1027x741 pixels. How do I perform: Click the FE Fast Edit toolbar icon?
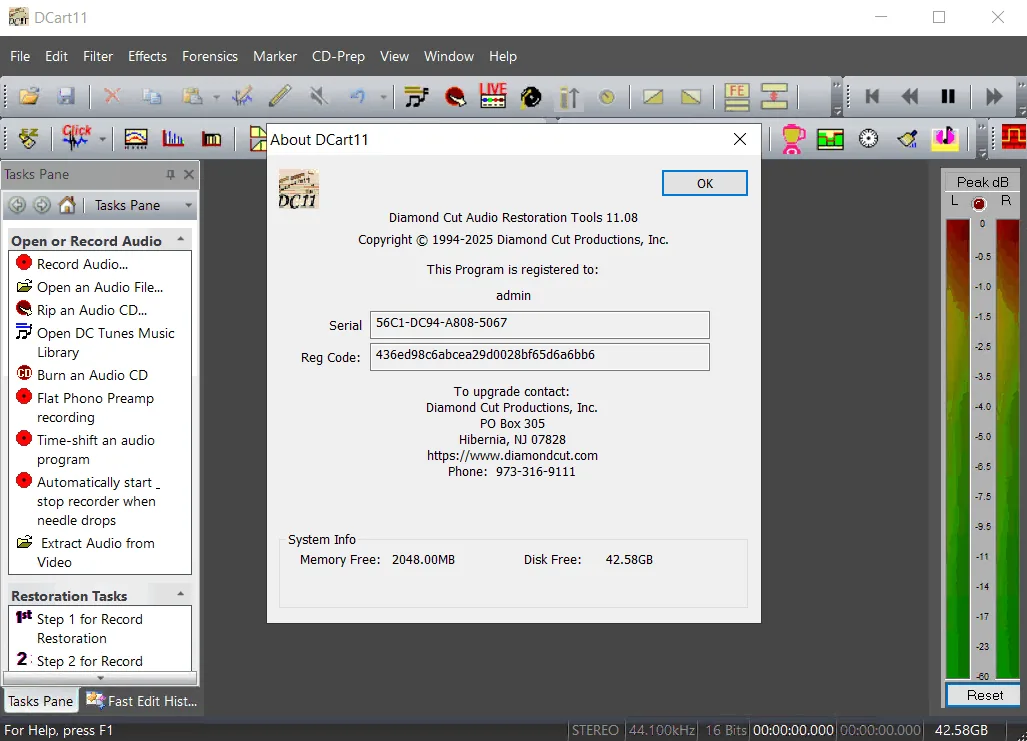point(736,96)
